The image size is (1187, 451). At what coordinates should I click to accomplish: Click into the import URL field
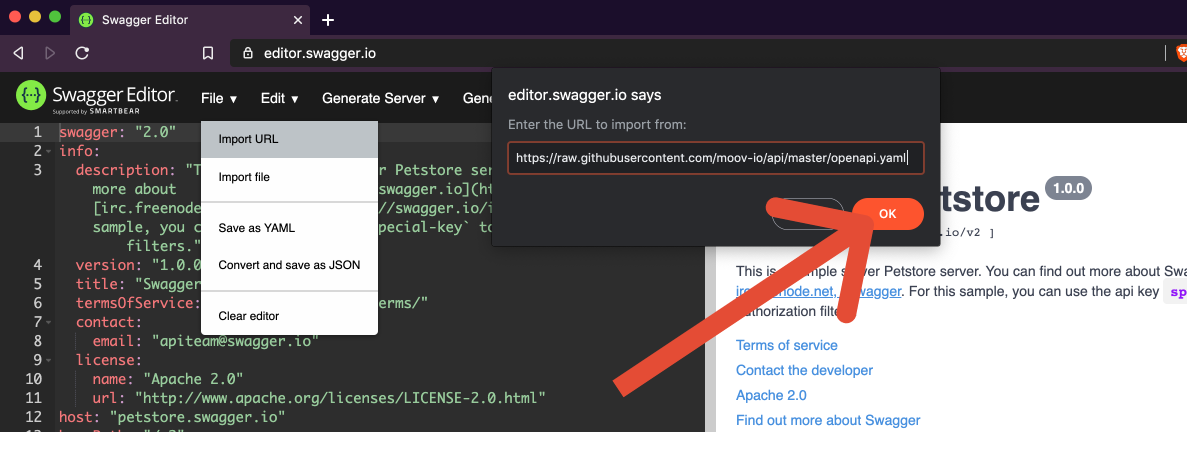715,158
